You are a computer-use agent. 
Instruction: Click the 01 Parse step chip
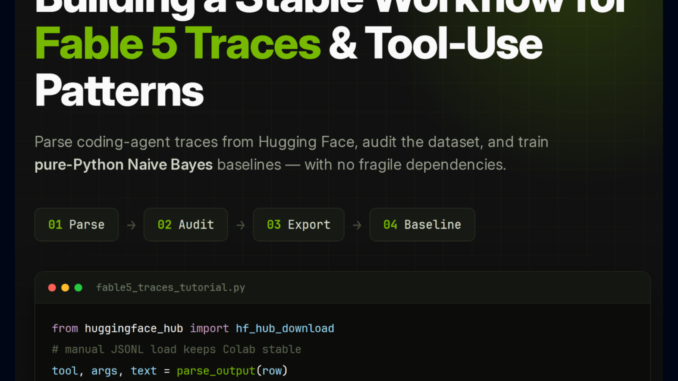click(77, 224)
